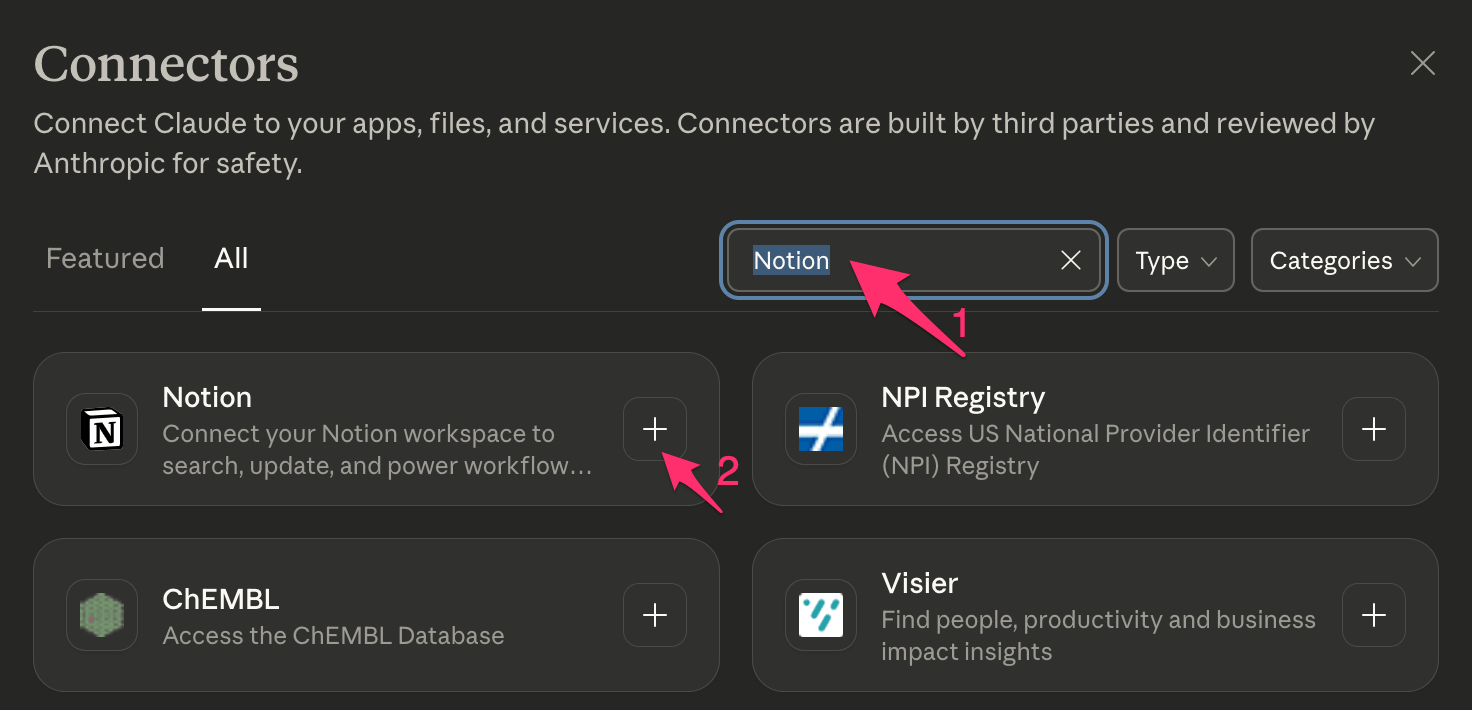Open the Visier connector title
This screenshot has height=710, width=1472.
(x=920, y=583)
